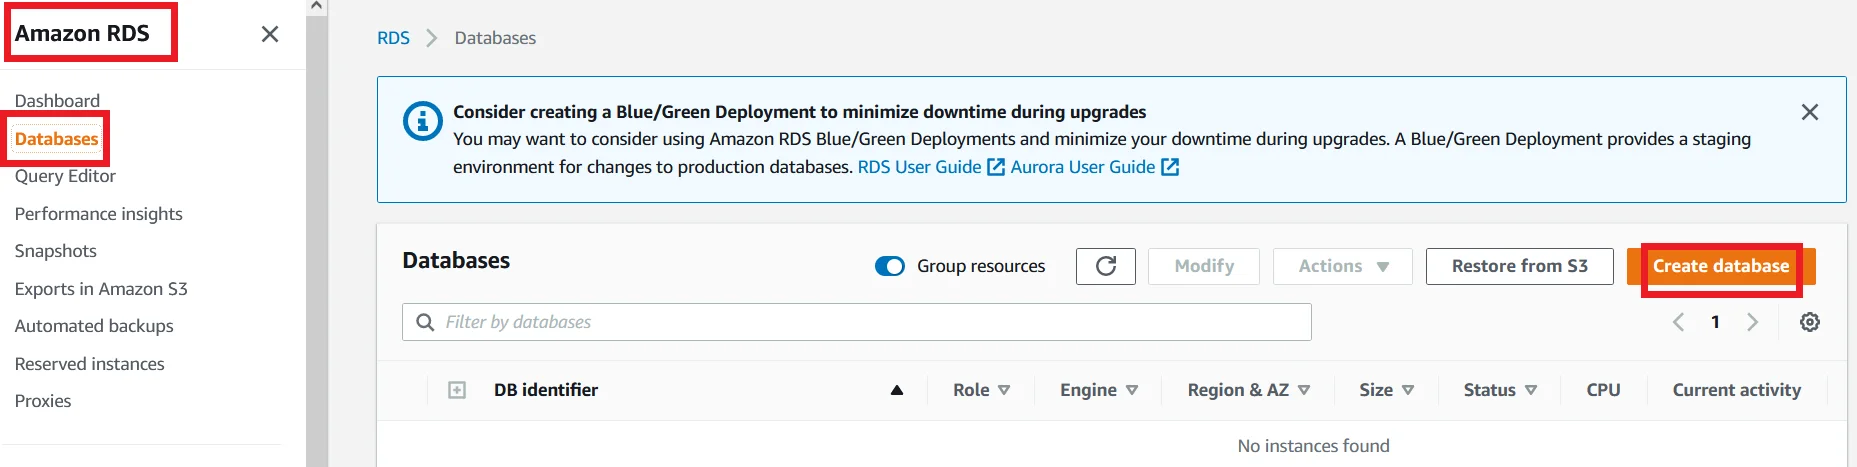Viewport: 1857px width, 467px height.
Task: Go to Reserved instances
Action: click(x=89, y=364)
